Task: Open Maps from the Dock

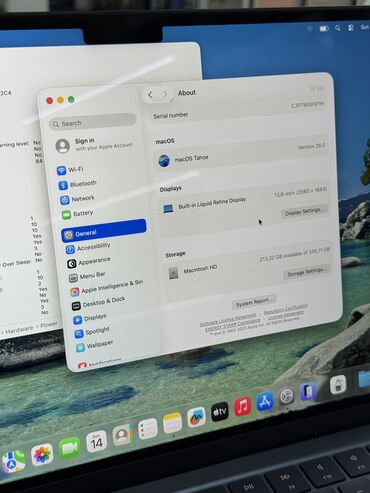Action: click(x=14, y=461)
